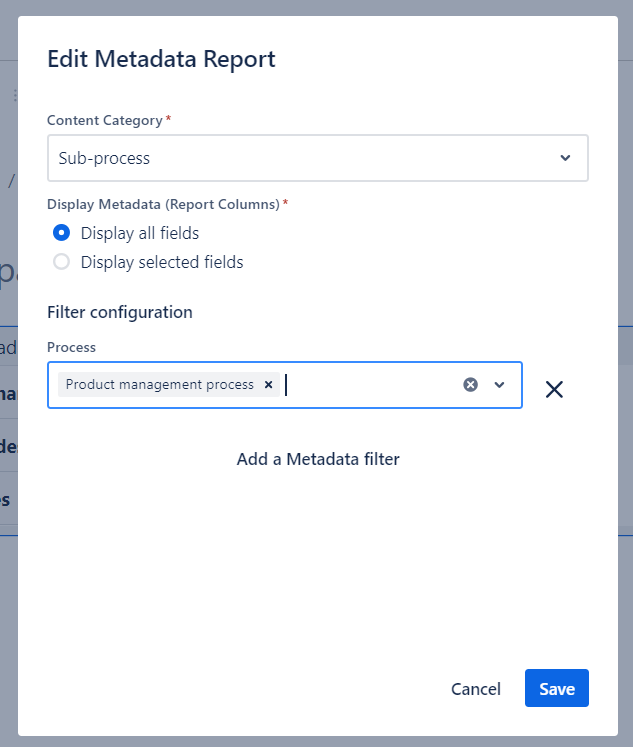Delete the Process filter row

[554, 389]
